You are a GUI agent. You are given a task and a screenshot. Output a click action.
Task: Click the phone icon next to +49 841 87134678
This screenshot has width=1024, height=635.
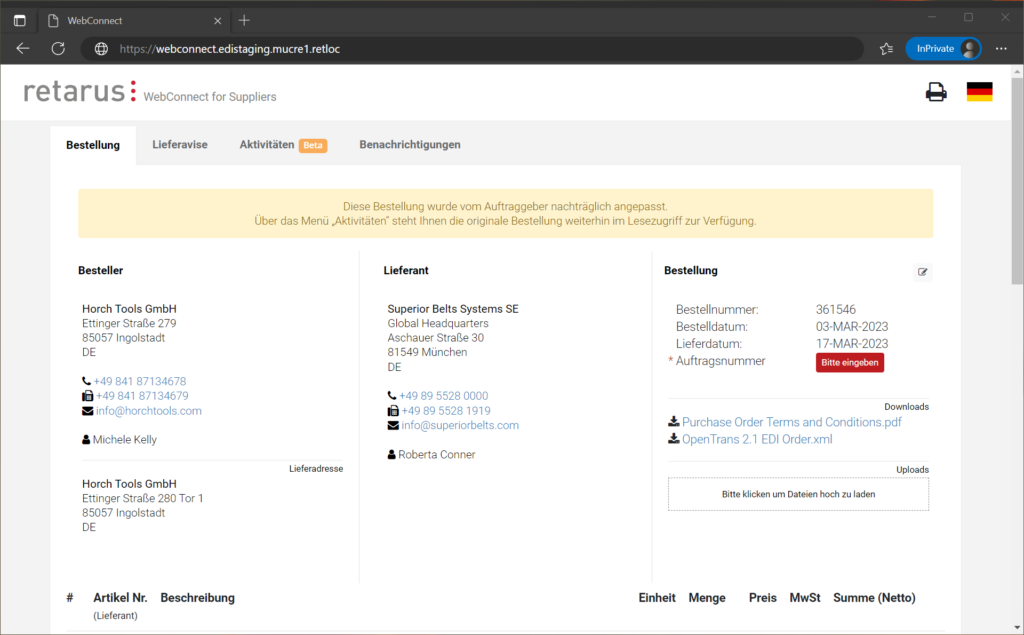tap(86, 381)
